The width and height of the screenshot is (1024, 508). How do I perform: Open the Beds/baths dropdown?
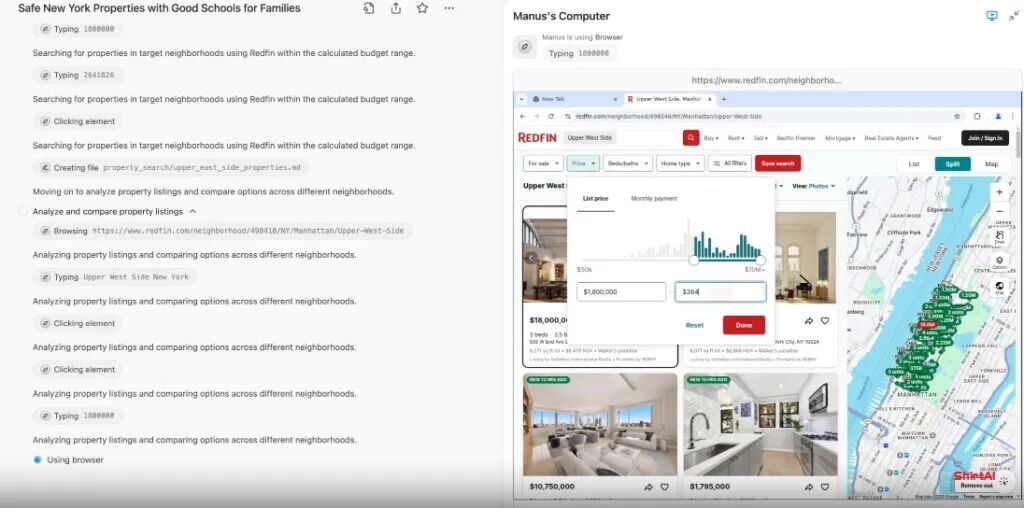pos(628,163)
